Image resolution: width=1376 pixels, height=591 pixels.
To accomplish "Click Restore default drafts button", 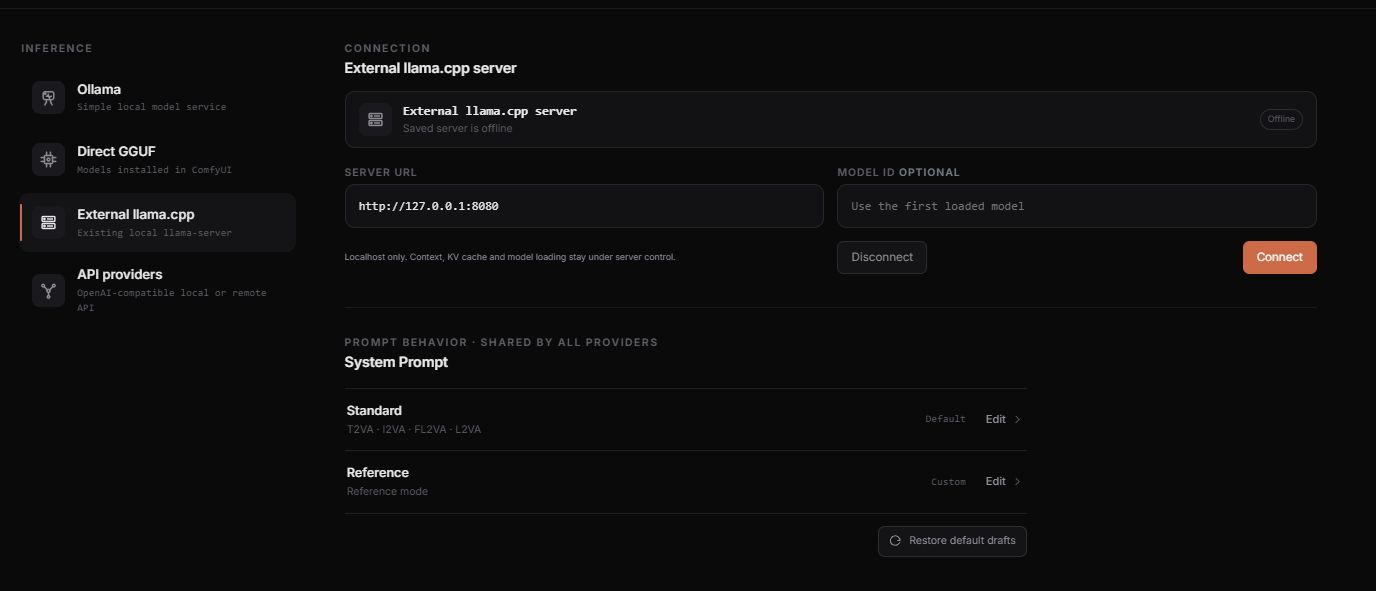I will pyautogui.click(x=952, y=541).
